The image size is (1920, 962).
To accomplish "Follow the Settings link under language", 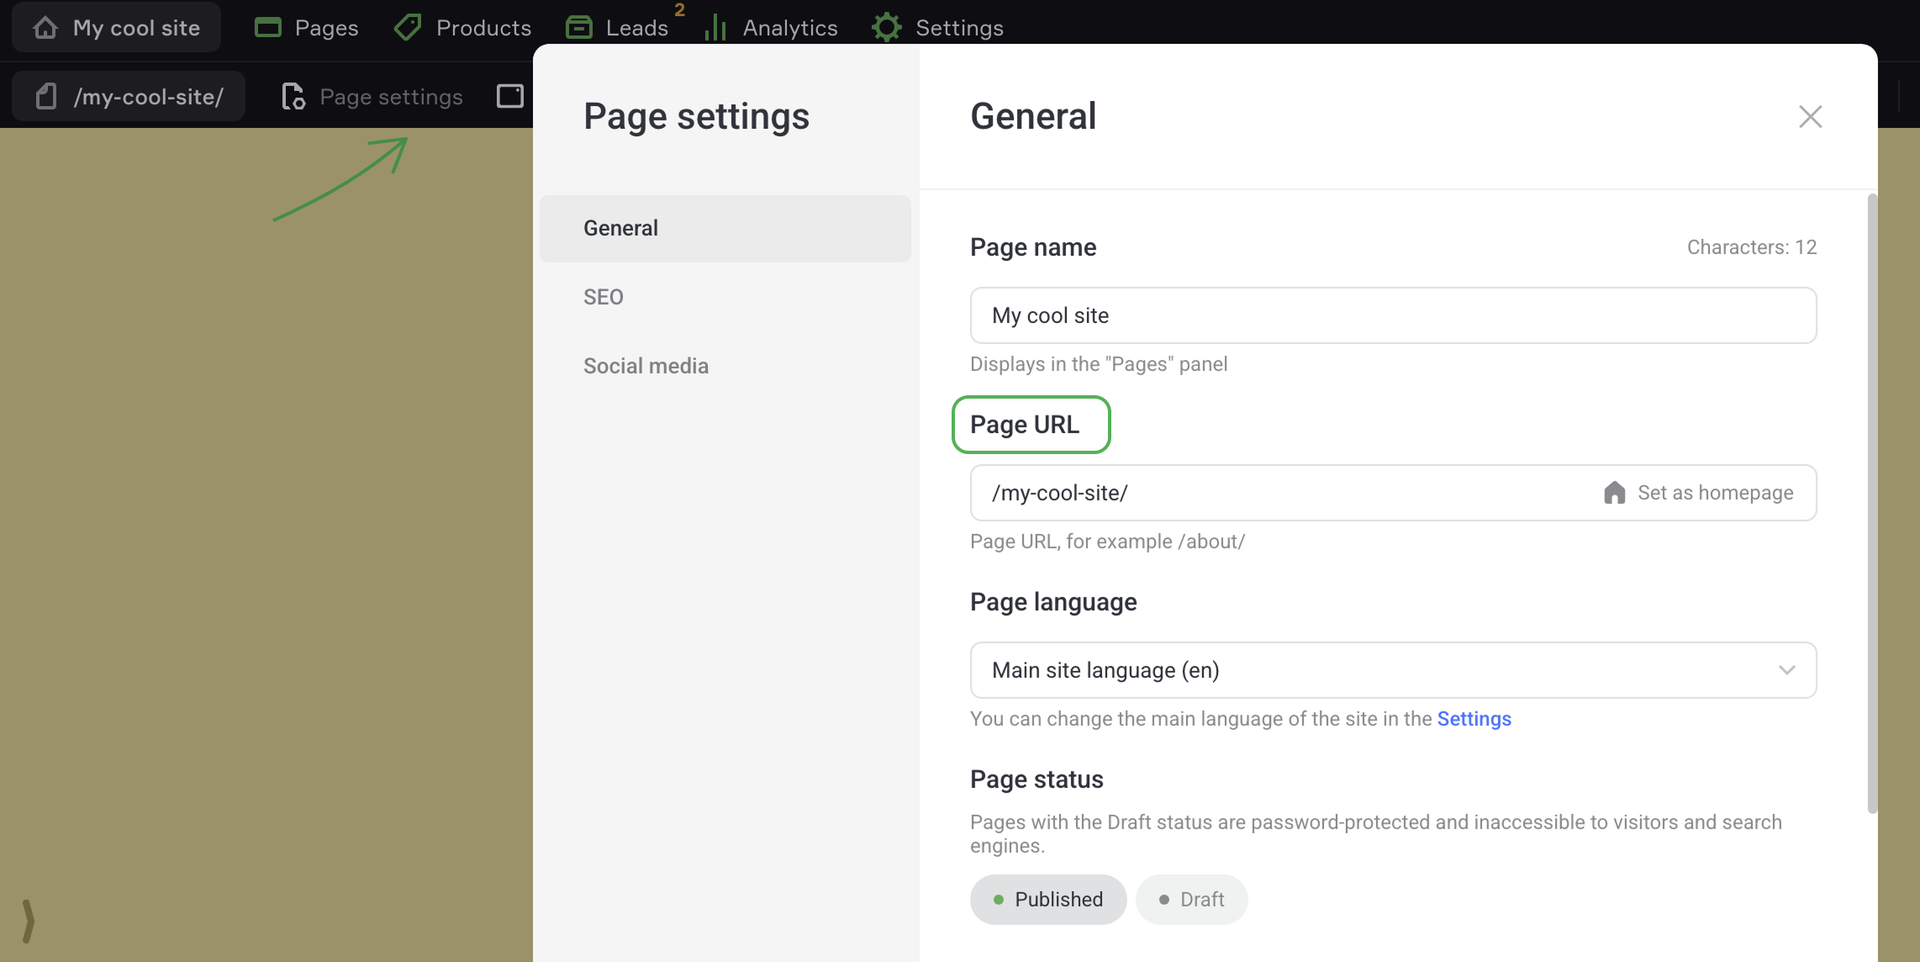I will (1473, 719).
